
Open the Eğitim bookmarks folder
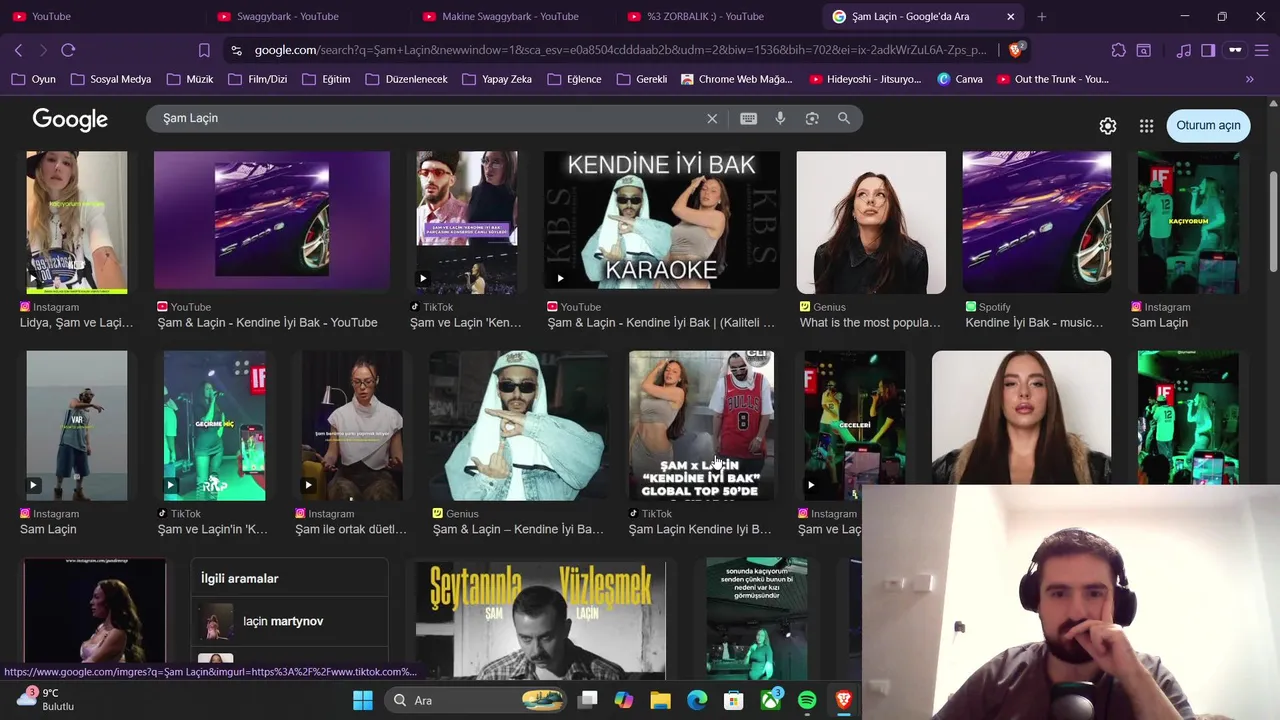click(x=326, y=79)
